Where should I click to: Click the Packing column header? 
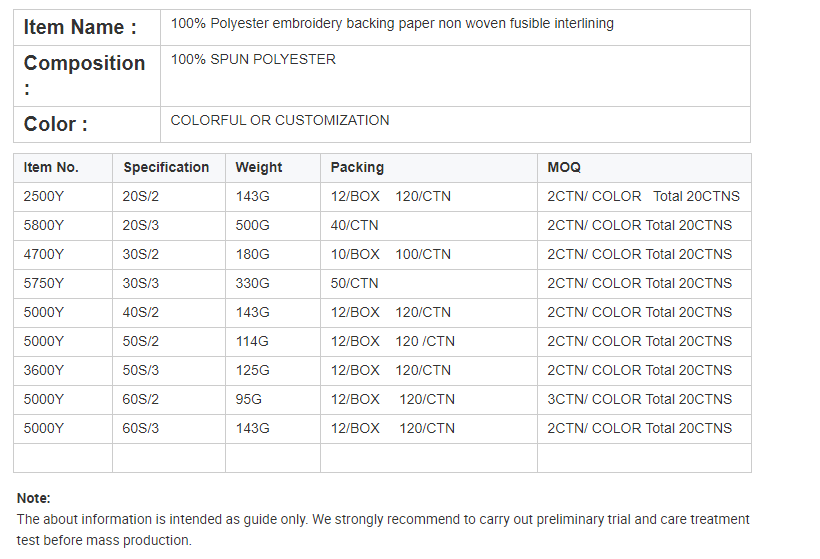[x=357, y=167]
